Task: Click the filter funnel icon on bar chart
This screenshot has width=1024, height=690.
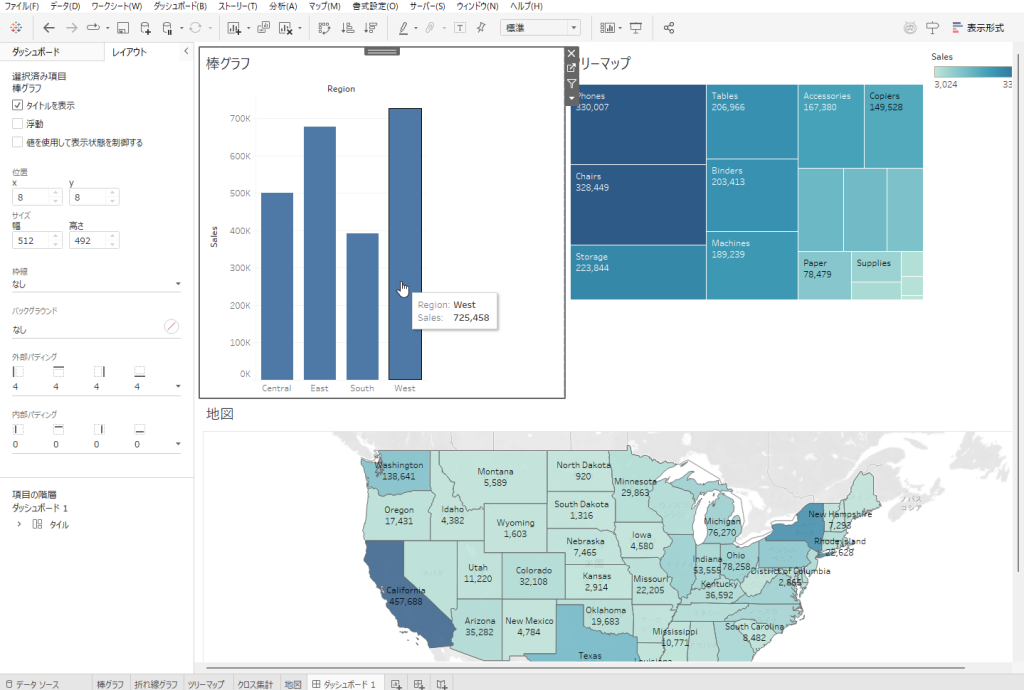Action: point(572,84)
